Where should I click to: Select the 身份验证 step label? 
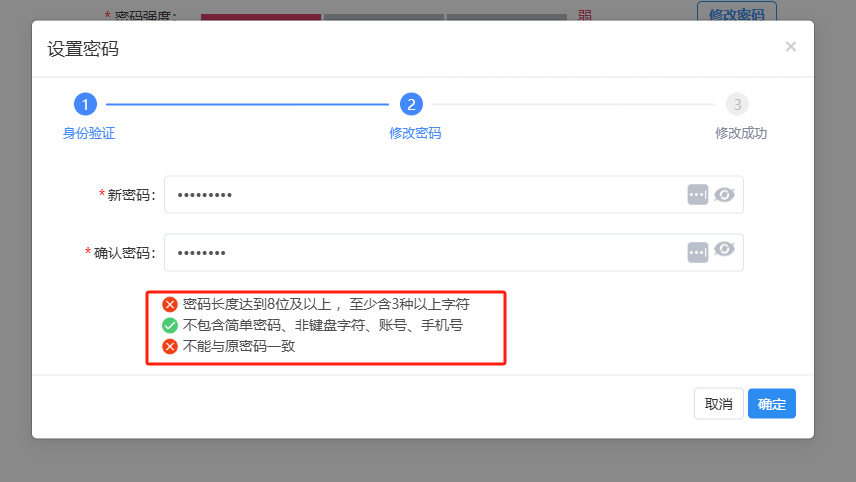click(x=88, y=133)
